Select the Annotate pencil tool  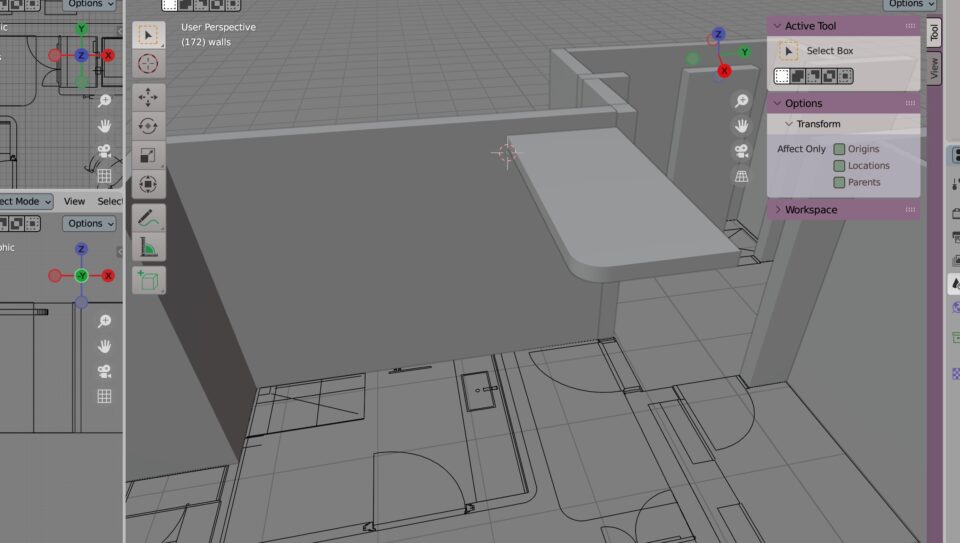click(148, 218)
